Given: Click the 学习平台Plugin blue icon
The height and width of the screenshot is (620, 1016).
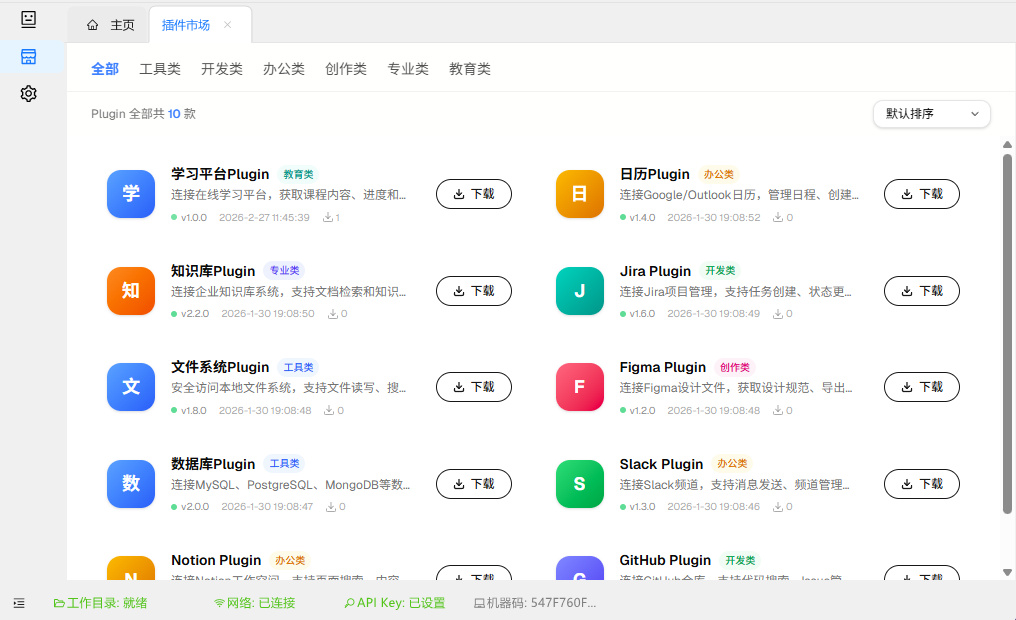Looking at the screenshot, I should [x=131, y=194].
